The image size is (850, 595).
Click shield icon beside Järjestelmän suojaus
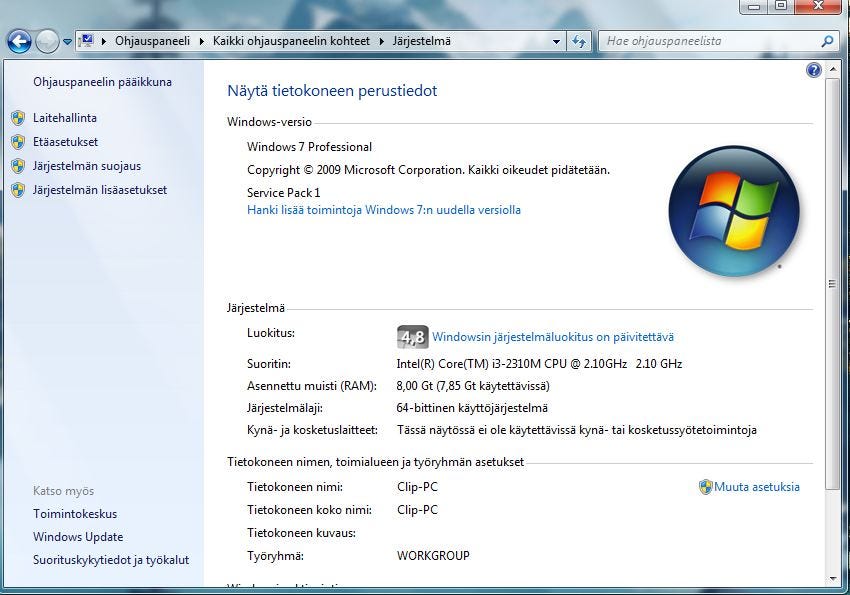click(x=18, y=166)
